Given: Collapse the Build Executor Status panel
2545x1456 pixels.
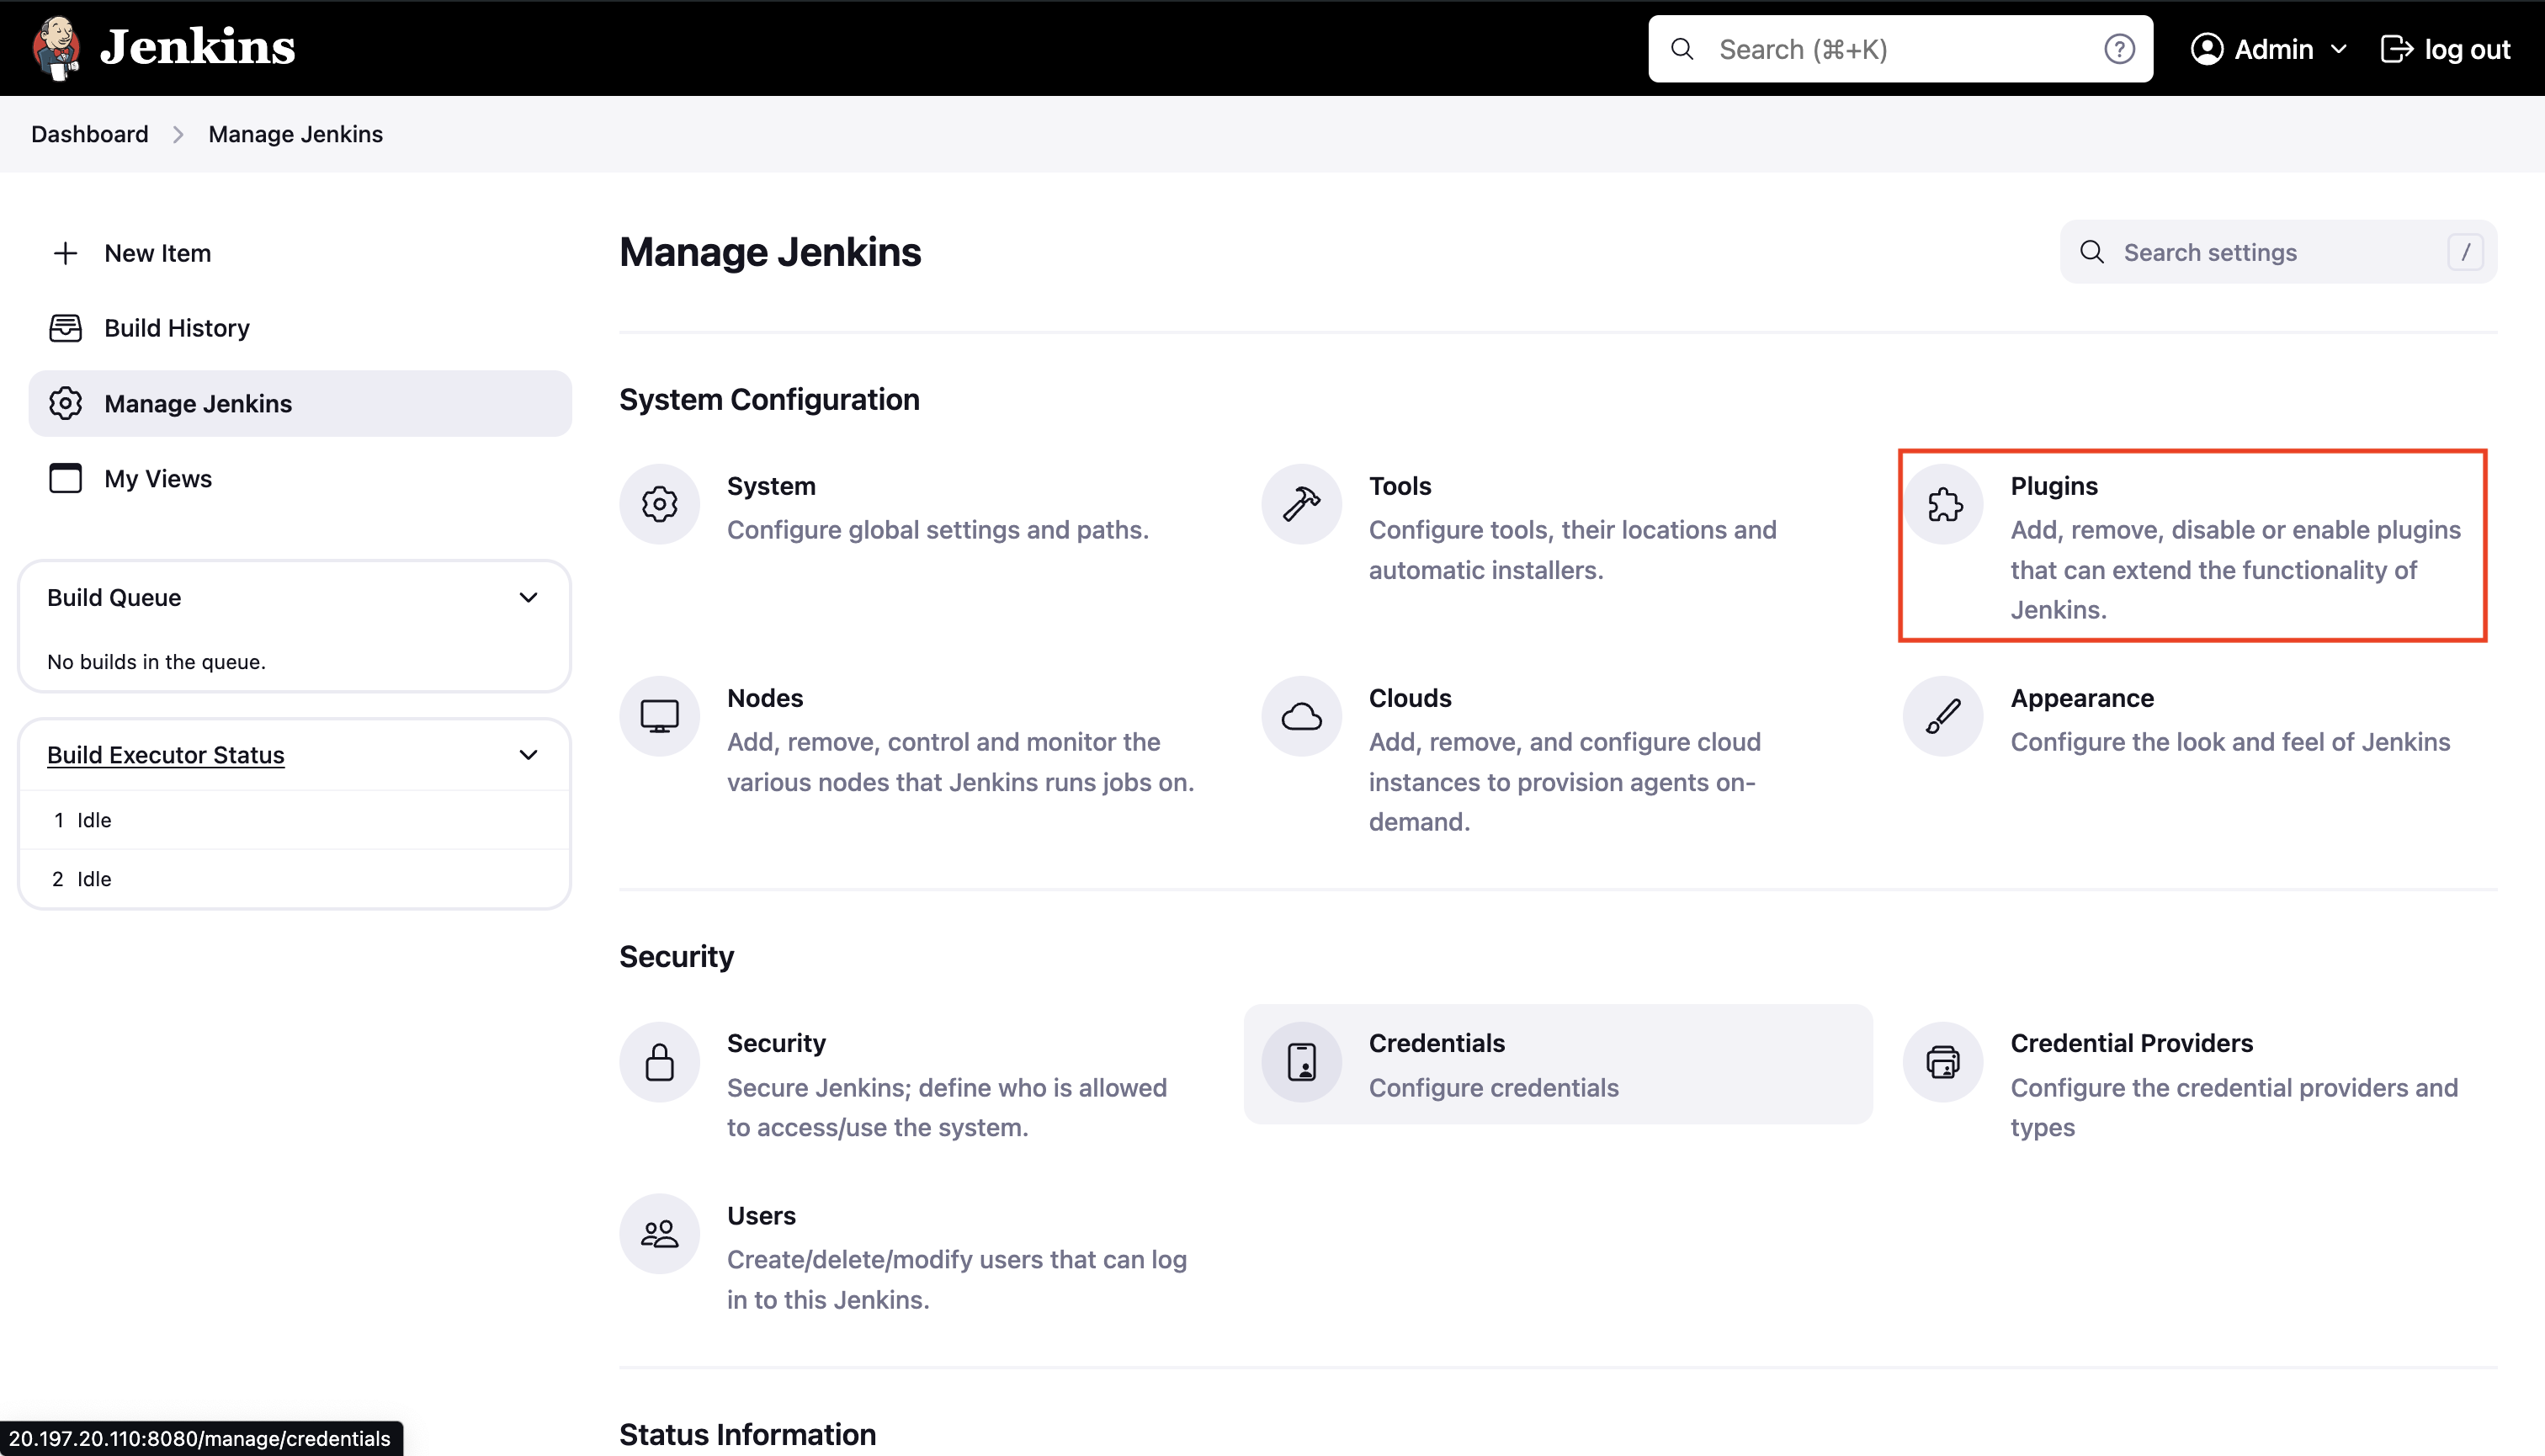Looking at the screenshot, I should coord(528,755).
